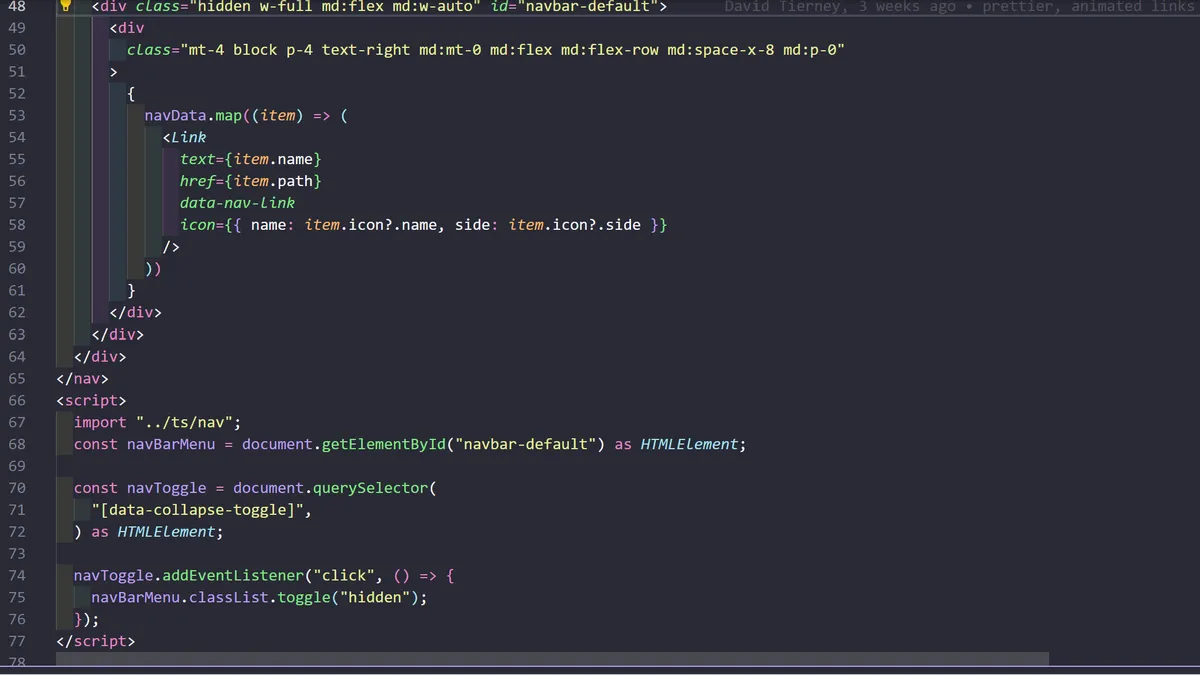1200x675 pixels.
Task: Click the opening "<script>" tag
Action: click(x=91, y=401)
